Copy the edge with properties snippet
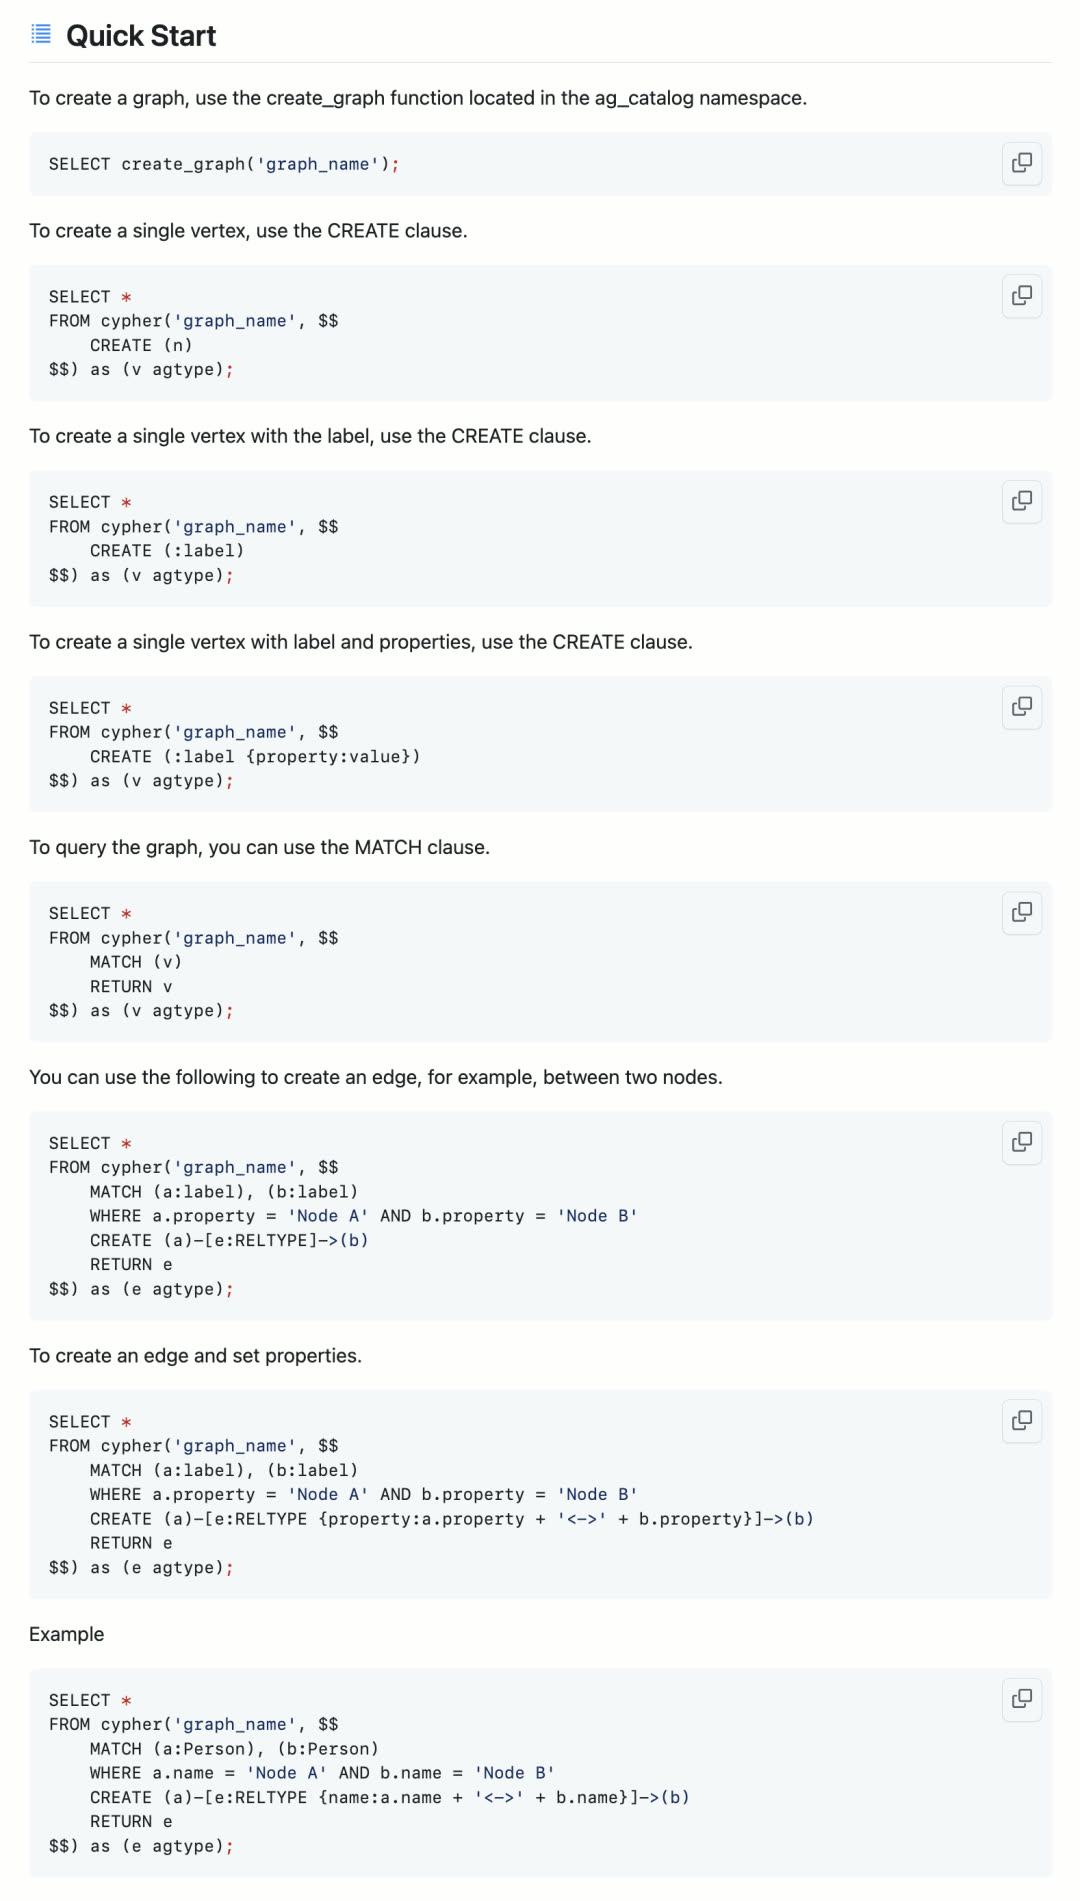Image resolution: width=1080 pixels, height=1901 pixels. [x=1021, y=1421]
